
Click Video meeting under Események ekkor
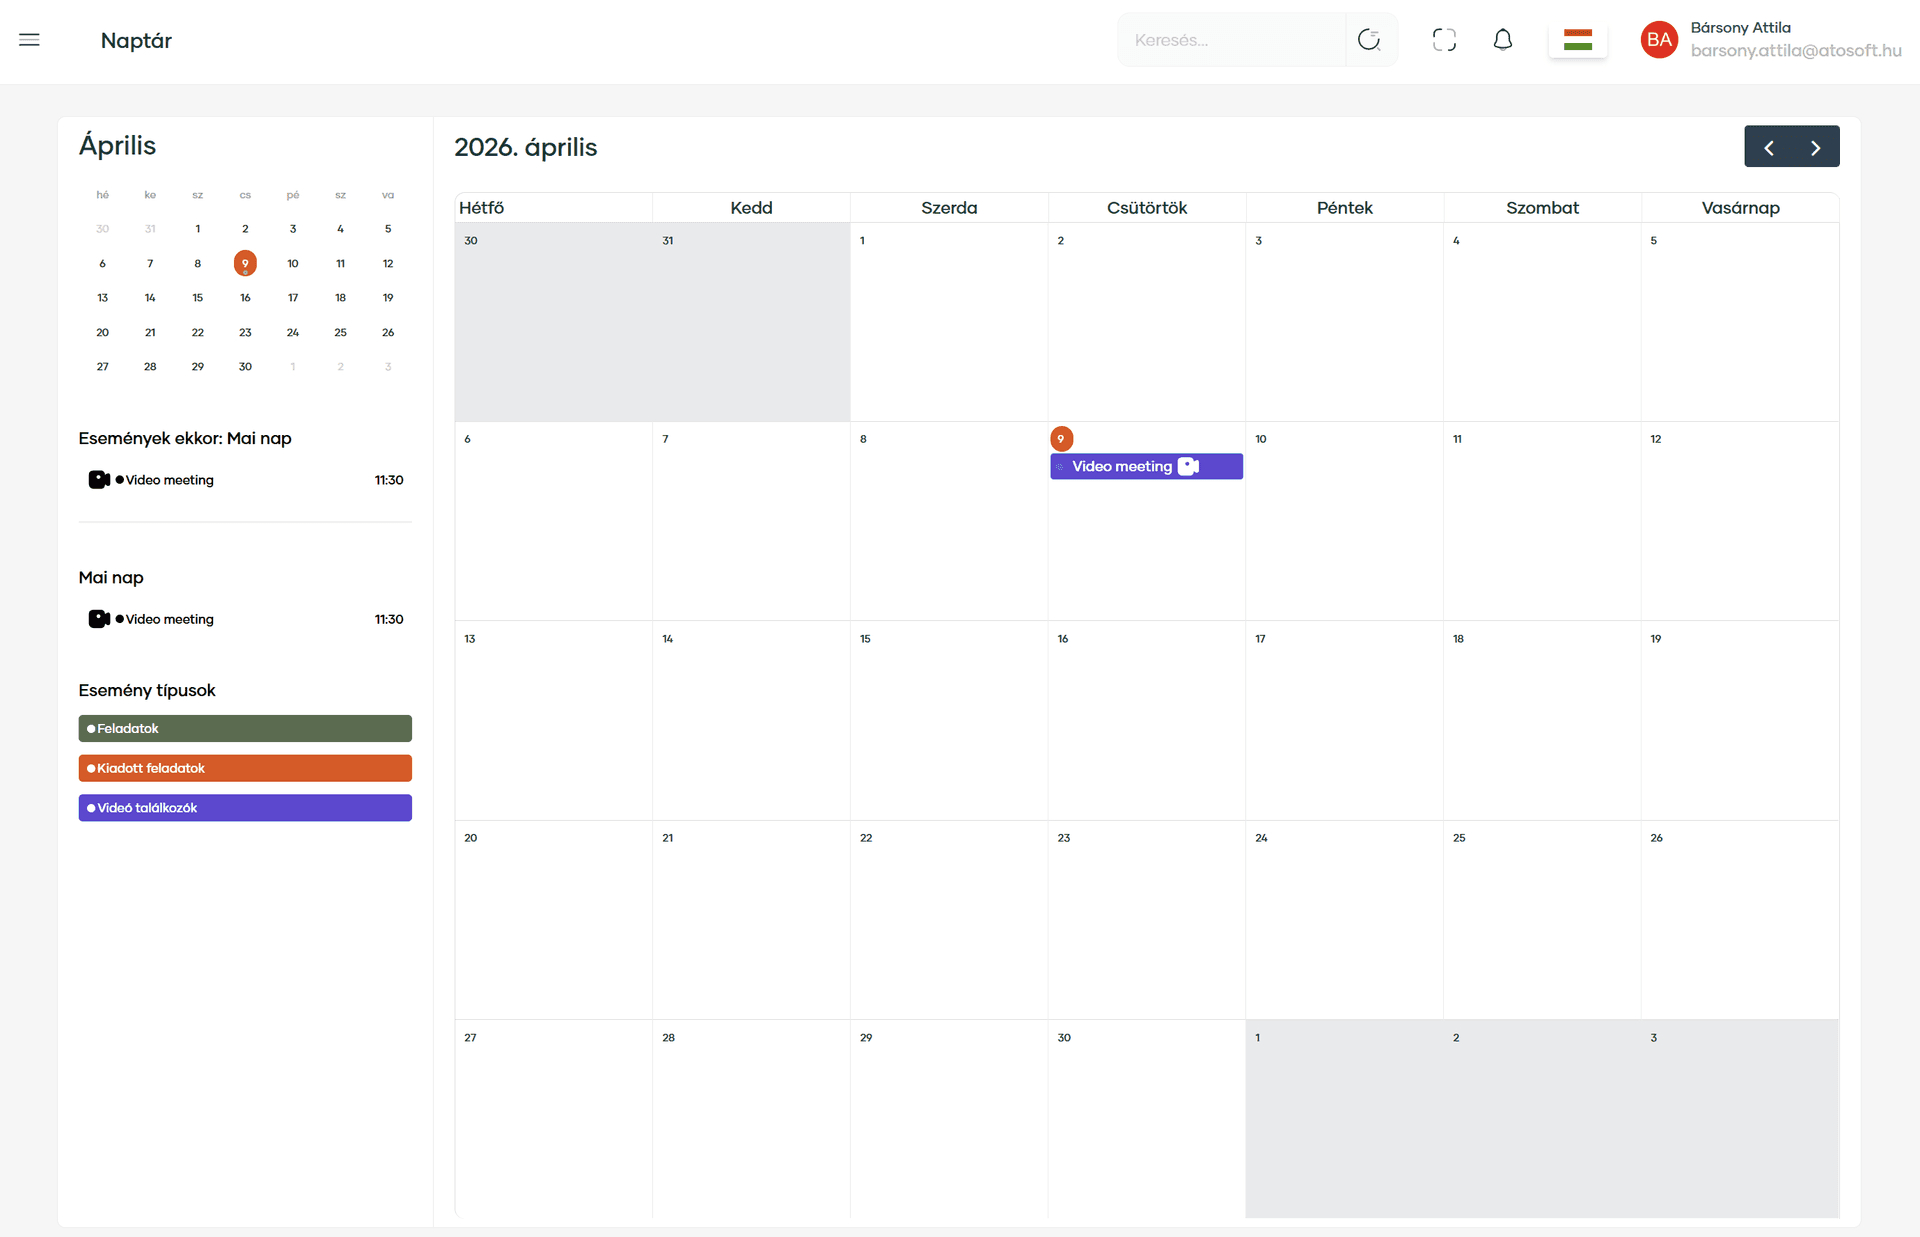coord(170,480)
